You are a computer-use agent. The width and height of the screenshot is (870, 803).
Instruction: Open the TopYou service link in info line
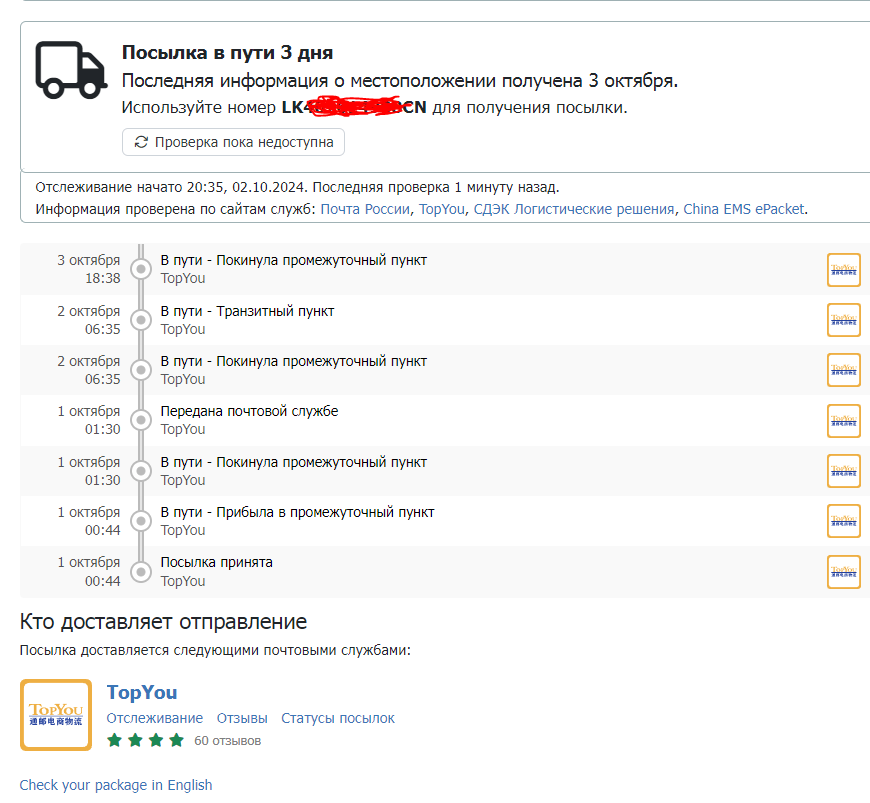442,209
